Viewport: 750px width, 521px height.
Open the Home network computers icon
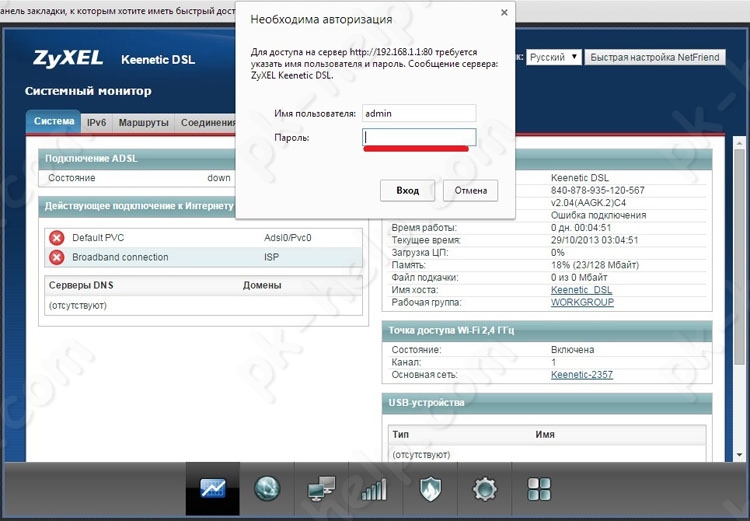click(x=321, y=489)
